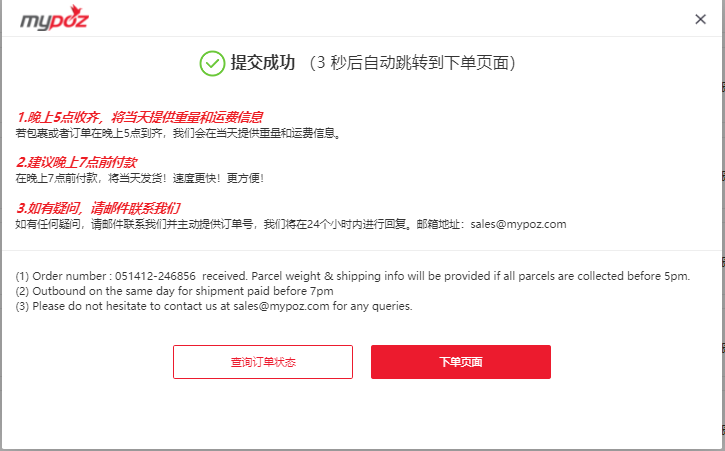
Task: Click red heading 3.如有疑问，请邮件联系我们
Action: coord(98,208)
